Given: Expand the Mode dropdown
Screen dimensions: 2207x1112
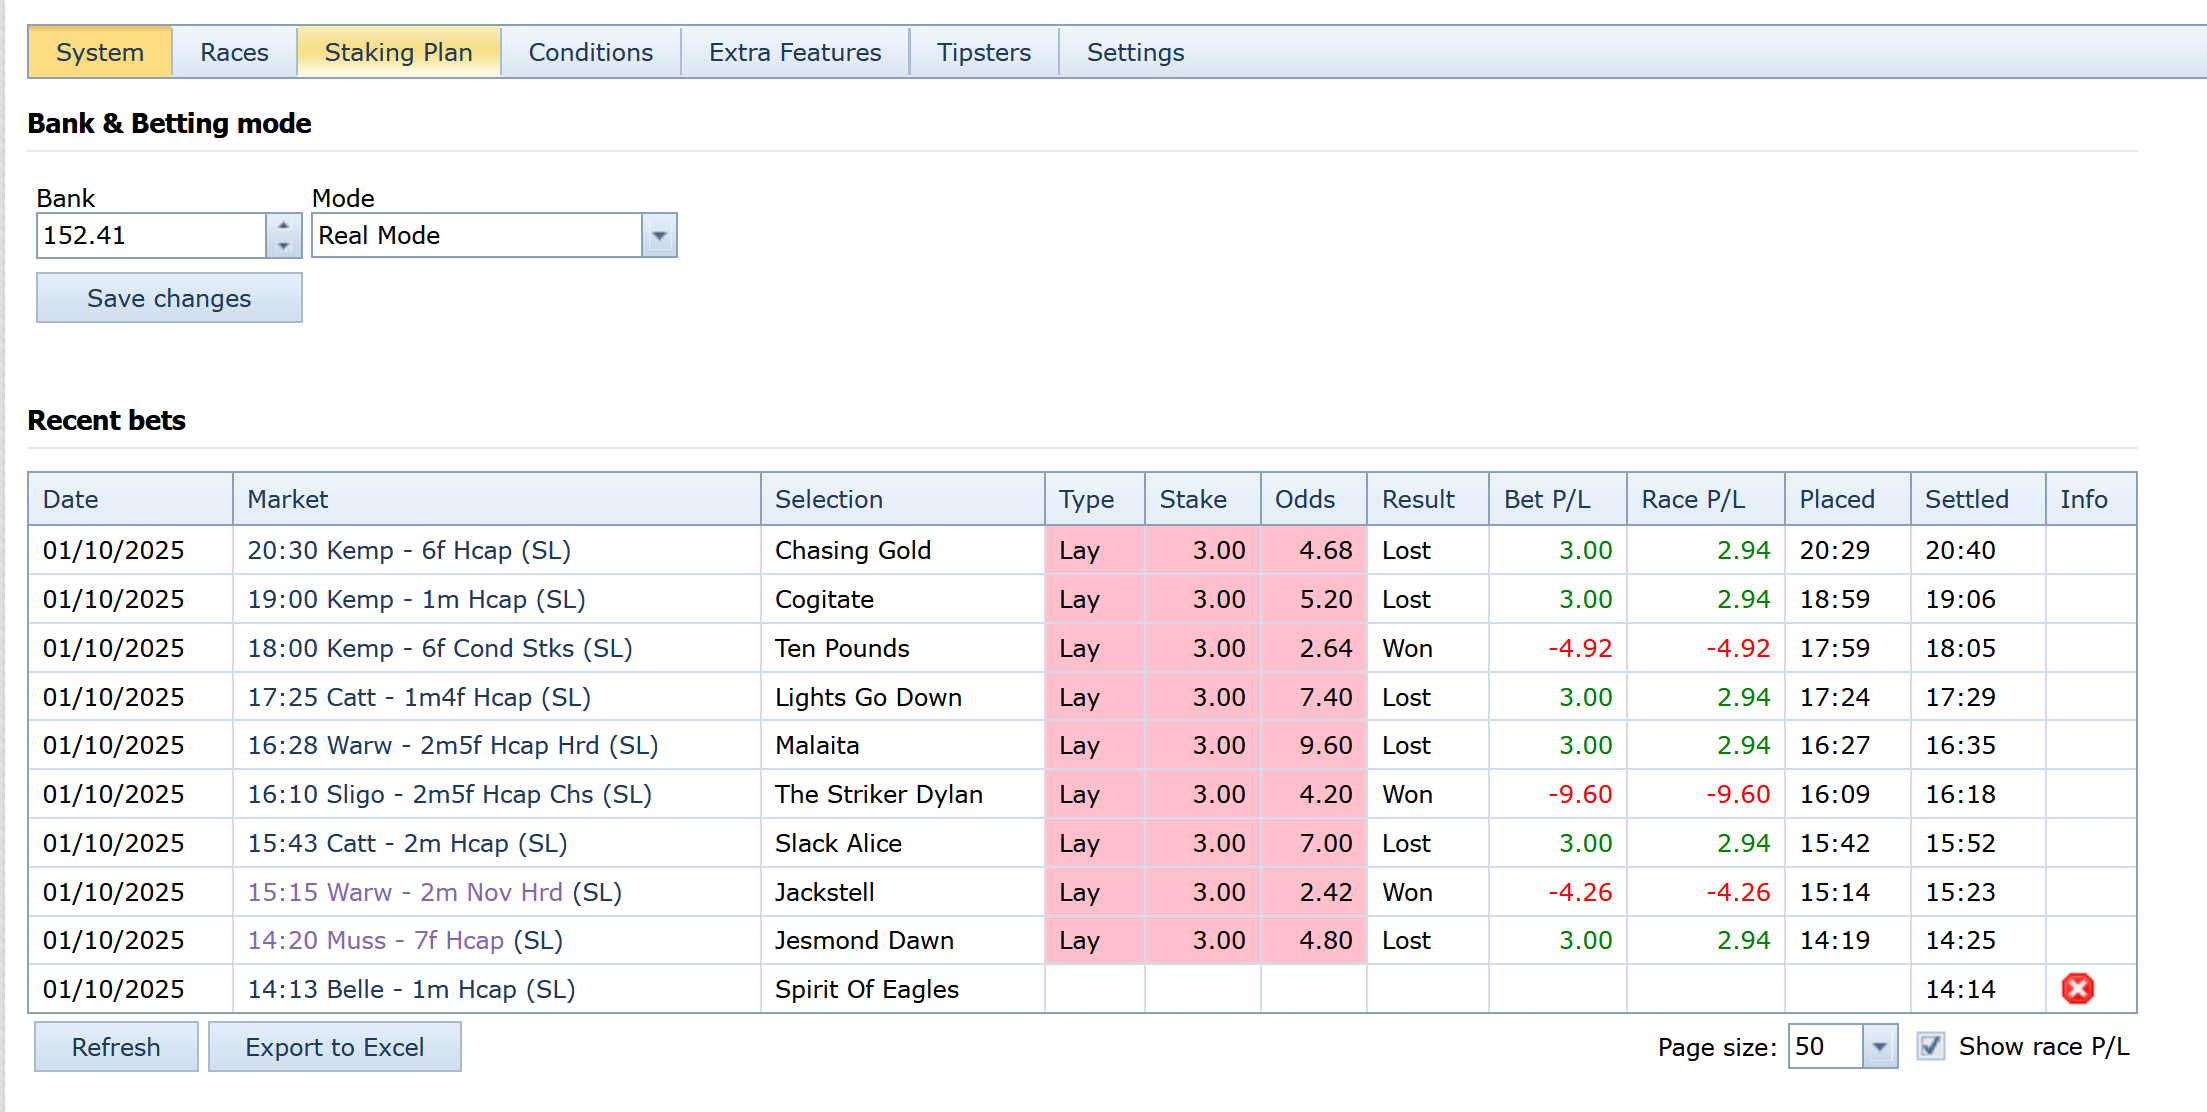Looking at the screenshot, I should [659, 236].
